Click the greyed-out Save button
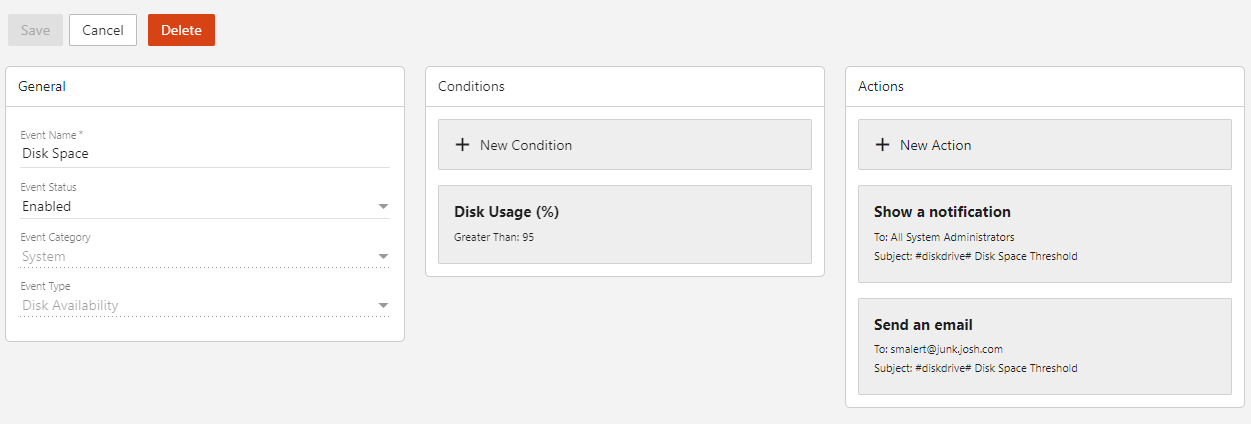The image size is (1251, 424). click(35, 30)
